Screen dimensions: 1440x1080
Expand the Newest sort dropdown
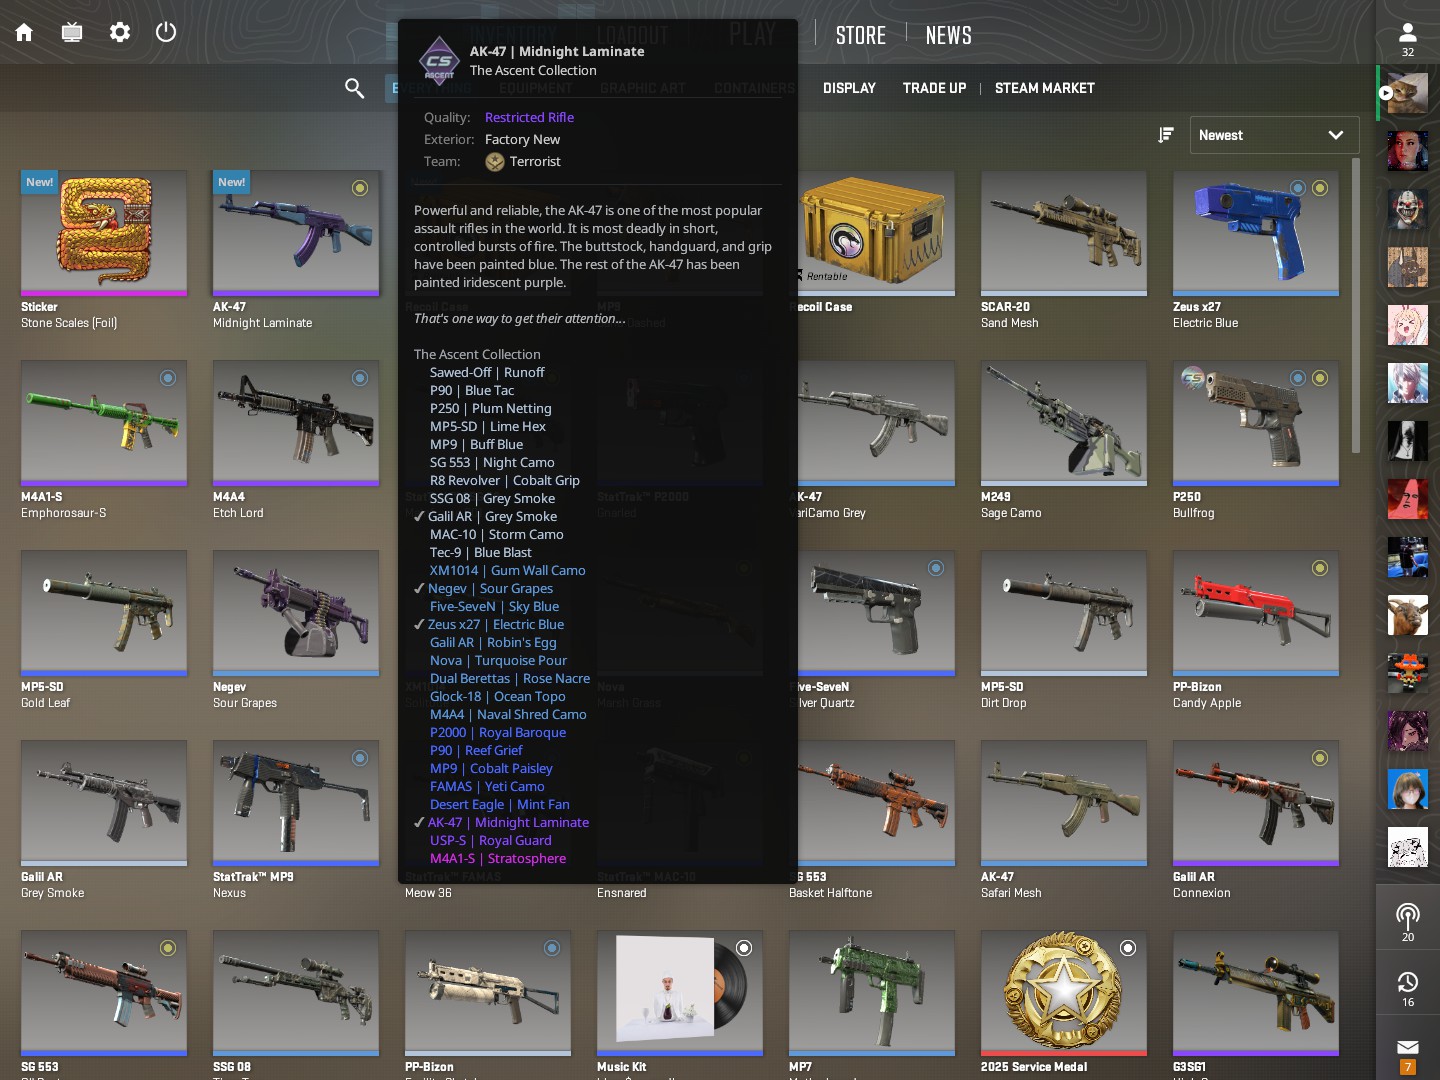click(1274, 135)
